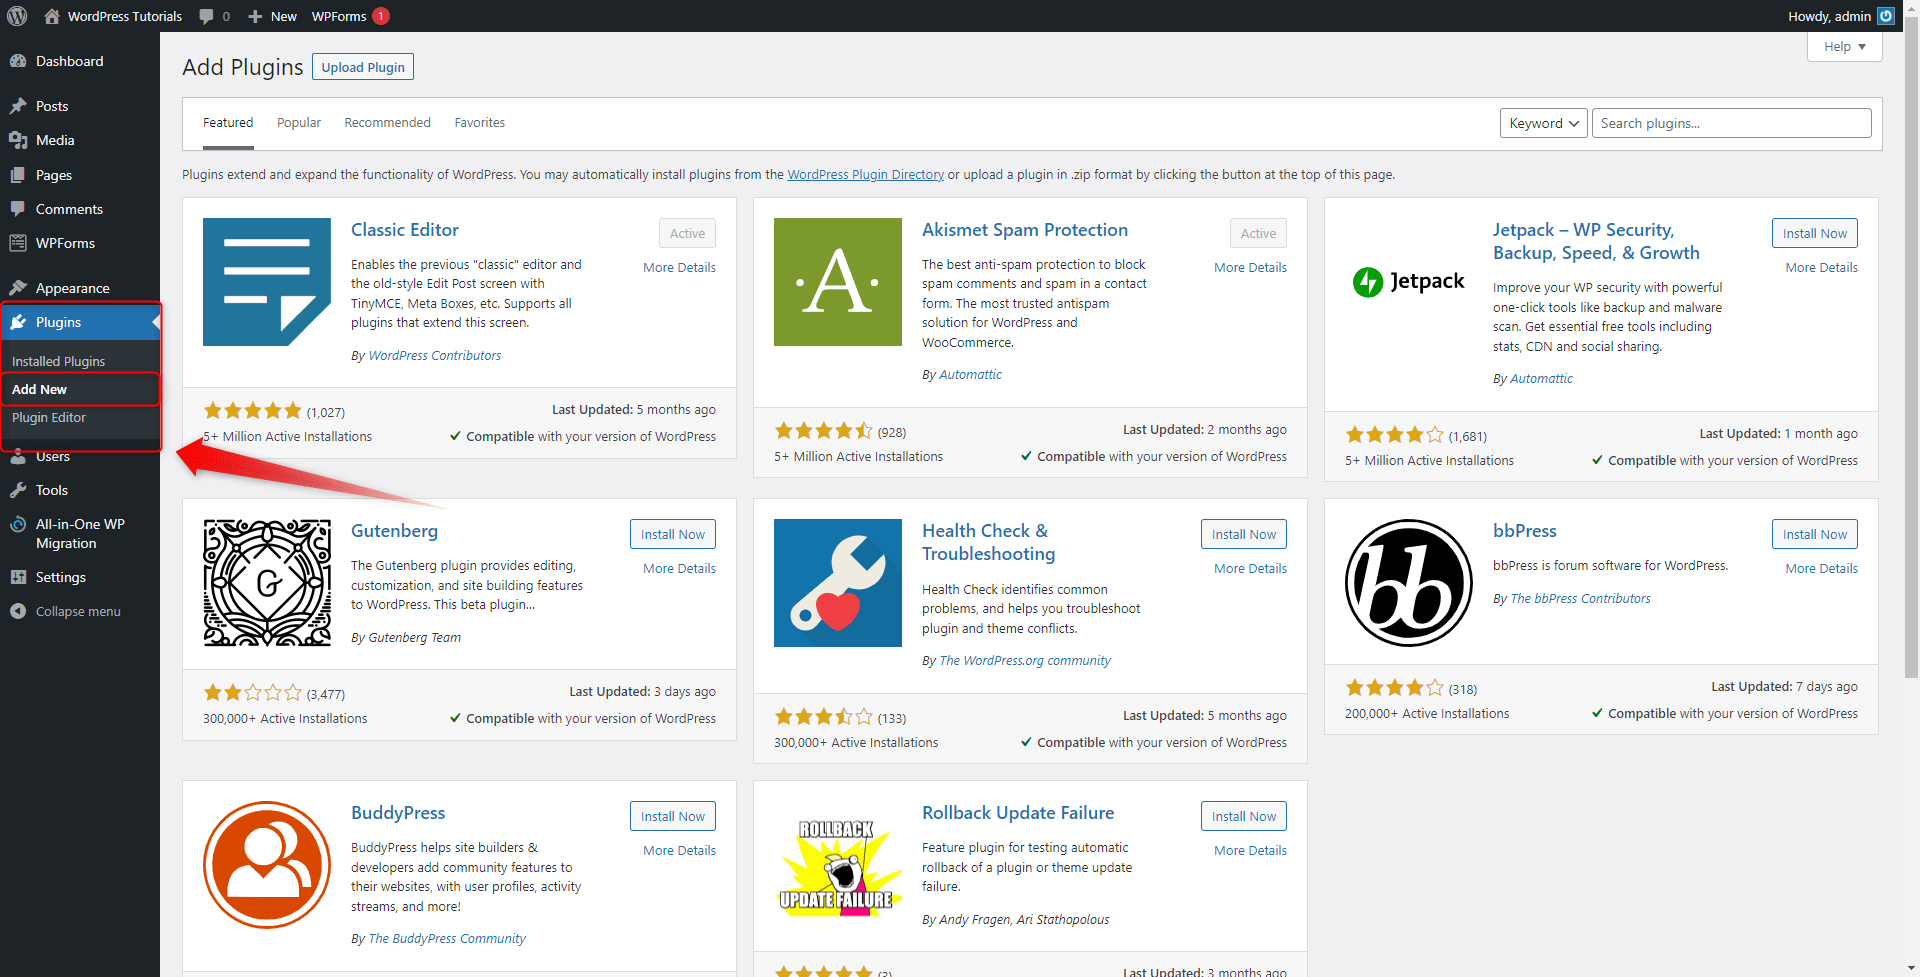Open the Settings menu

(80, 577)
